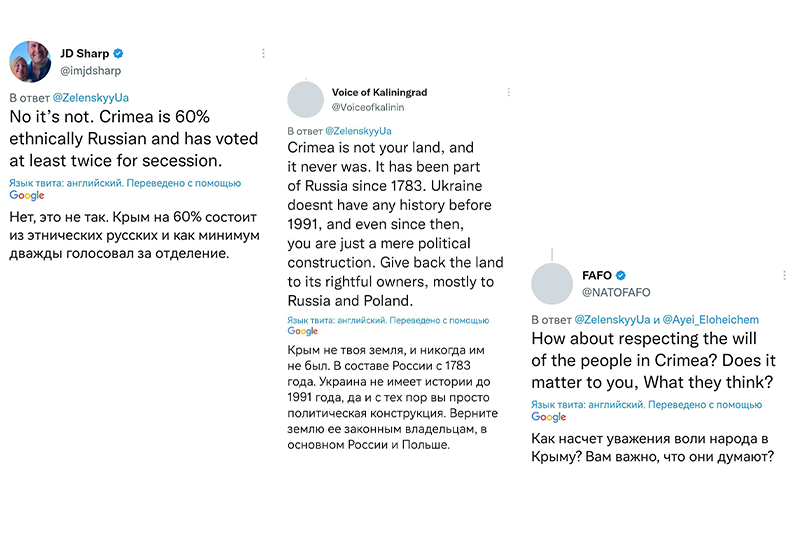Open the @imjdsharp handle
The height and width of the screenshot is (533, 800).
[91, 71]
